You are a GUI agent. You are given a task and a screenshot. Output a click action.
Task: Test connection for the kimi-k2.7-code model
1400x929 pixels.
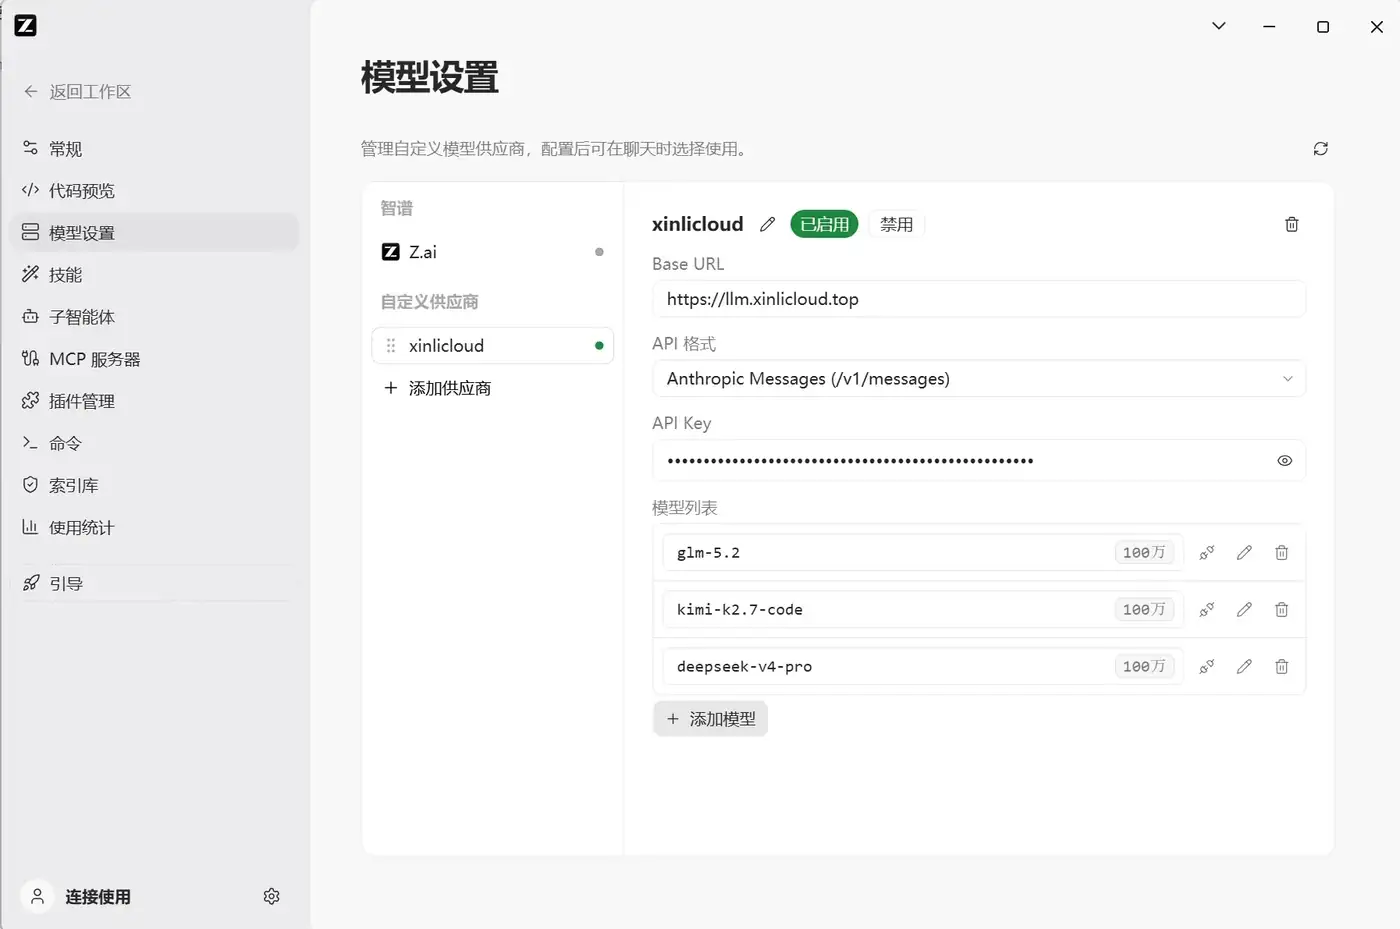click(1207, 610)
